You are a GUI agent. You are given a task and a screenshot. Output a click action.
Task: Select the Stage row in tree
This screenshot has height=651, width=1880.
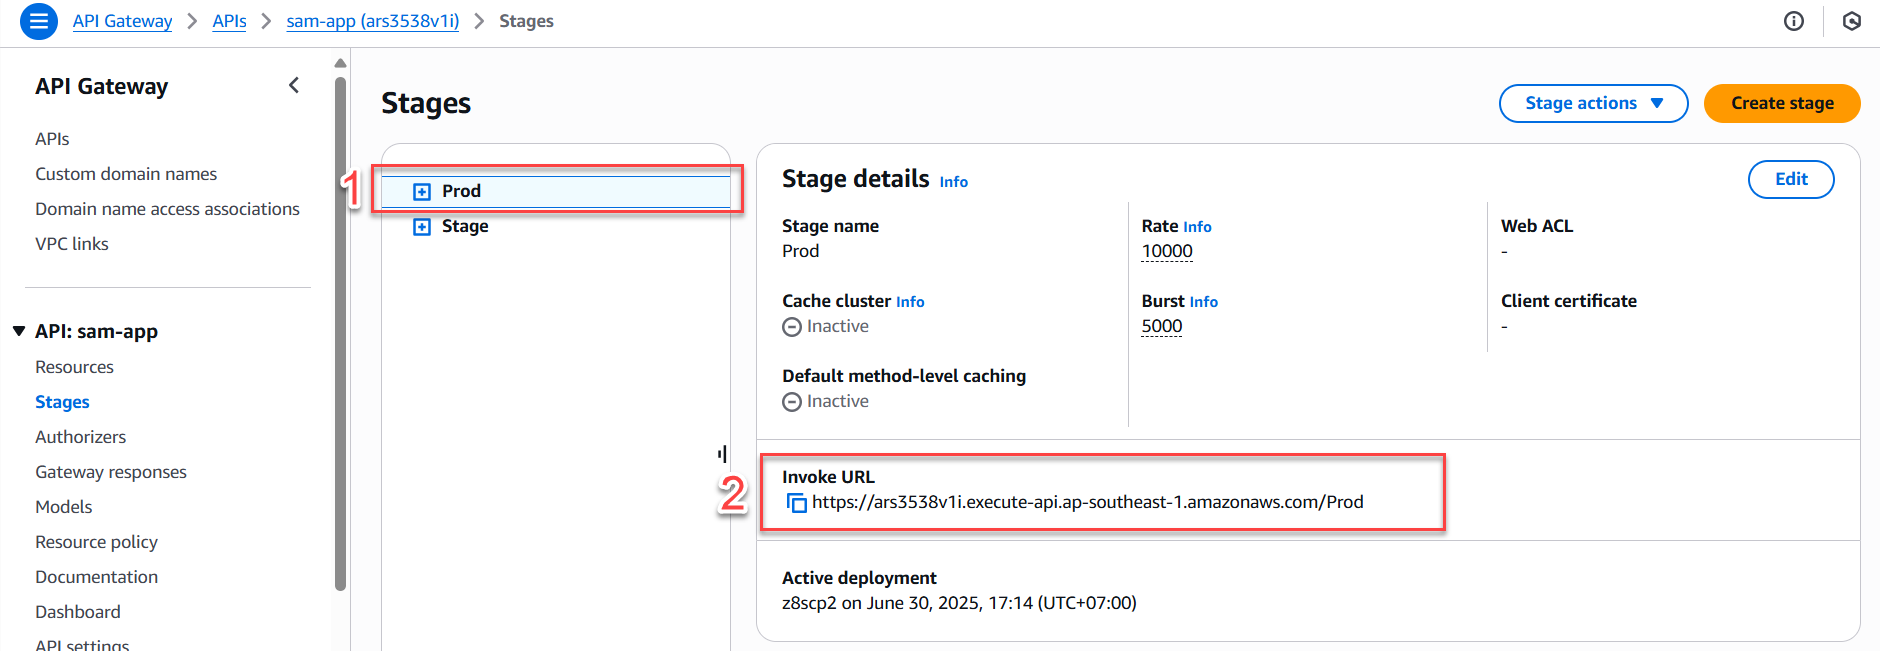pos(556,226)
